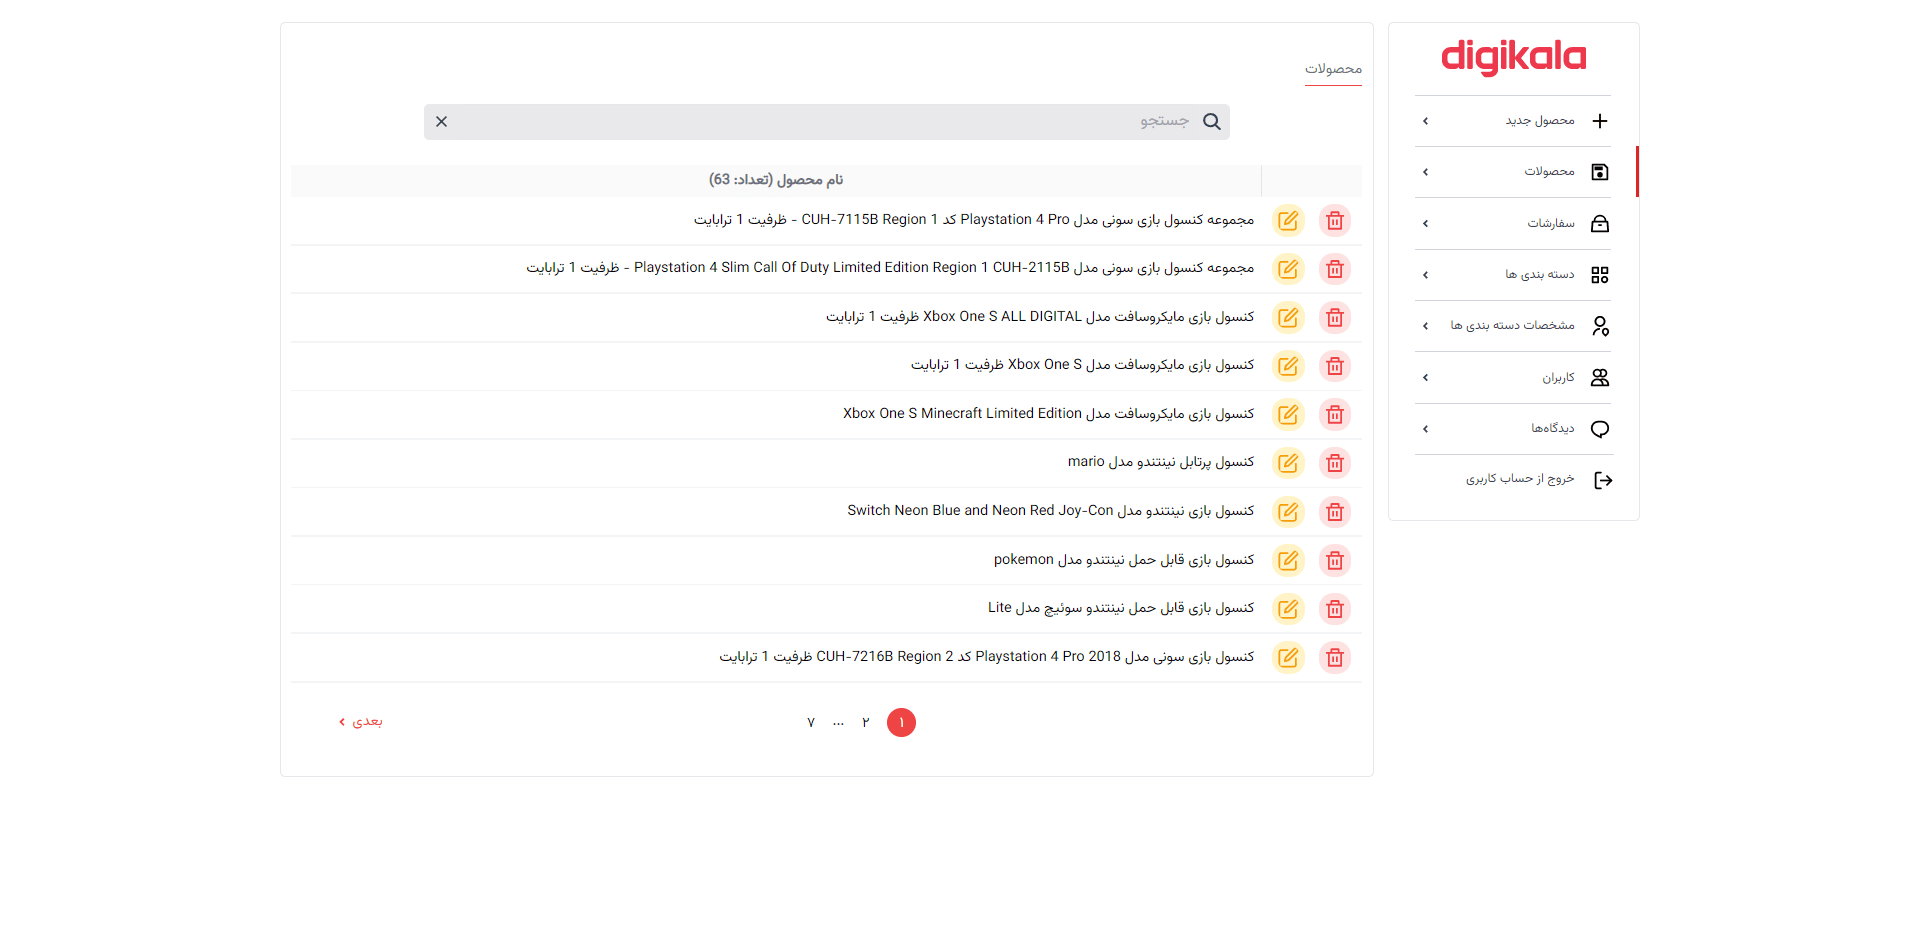Expand the مشخصات دسته بندی ها chevron
1920x946 pixels.
coord(1425,326)
